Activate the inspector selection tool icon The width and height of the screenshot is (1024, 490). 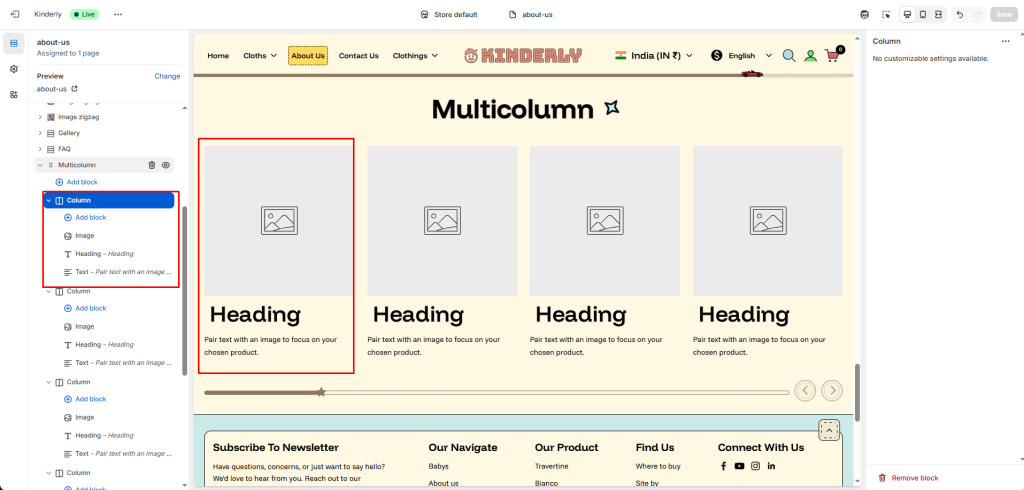(885, 15)
